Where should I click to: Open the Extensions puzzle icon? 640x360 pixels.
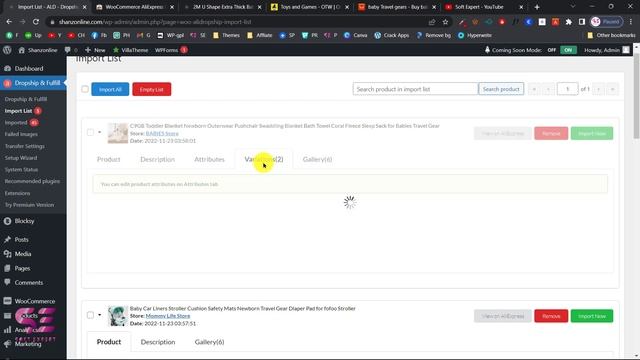click(569, 22)
